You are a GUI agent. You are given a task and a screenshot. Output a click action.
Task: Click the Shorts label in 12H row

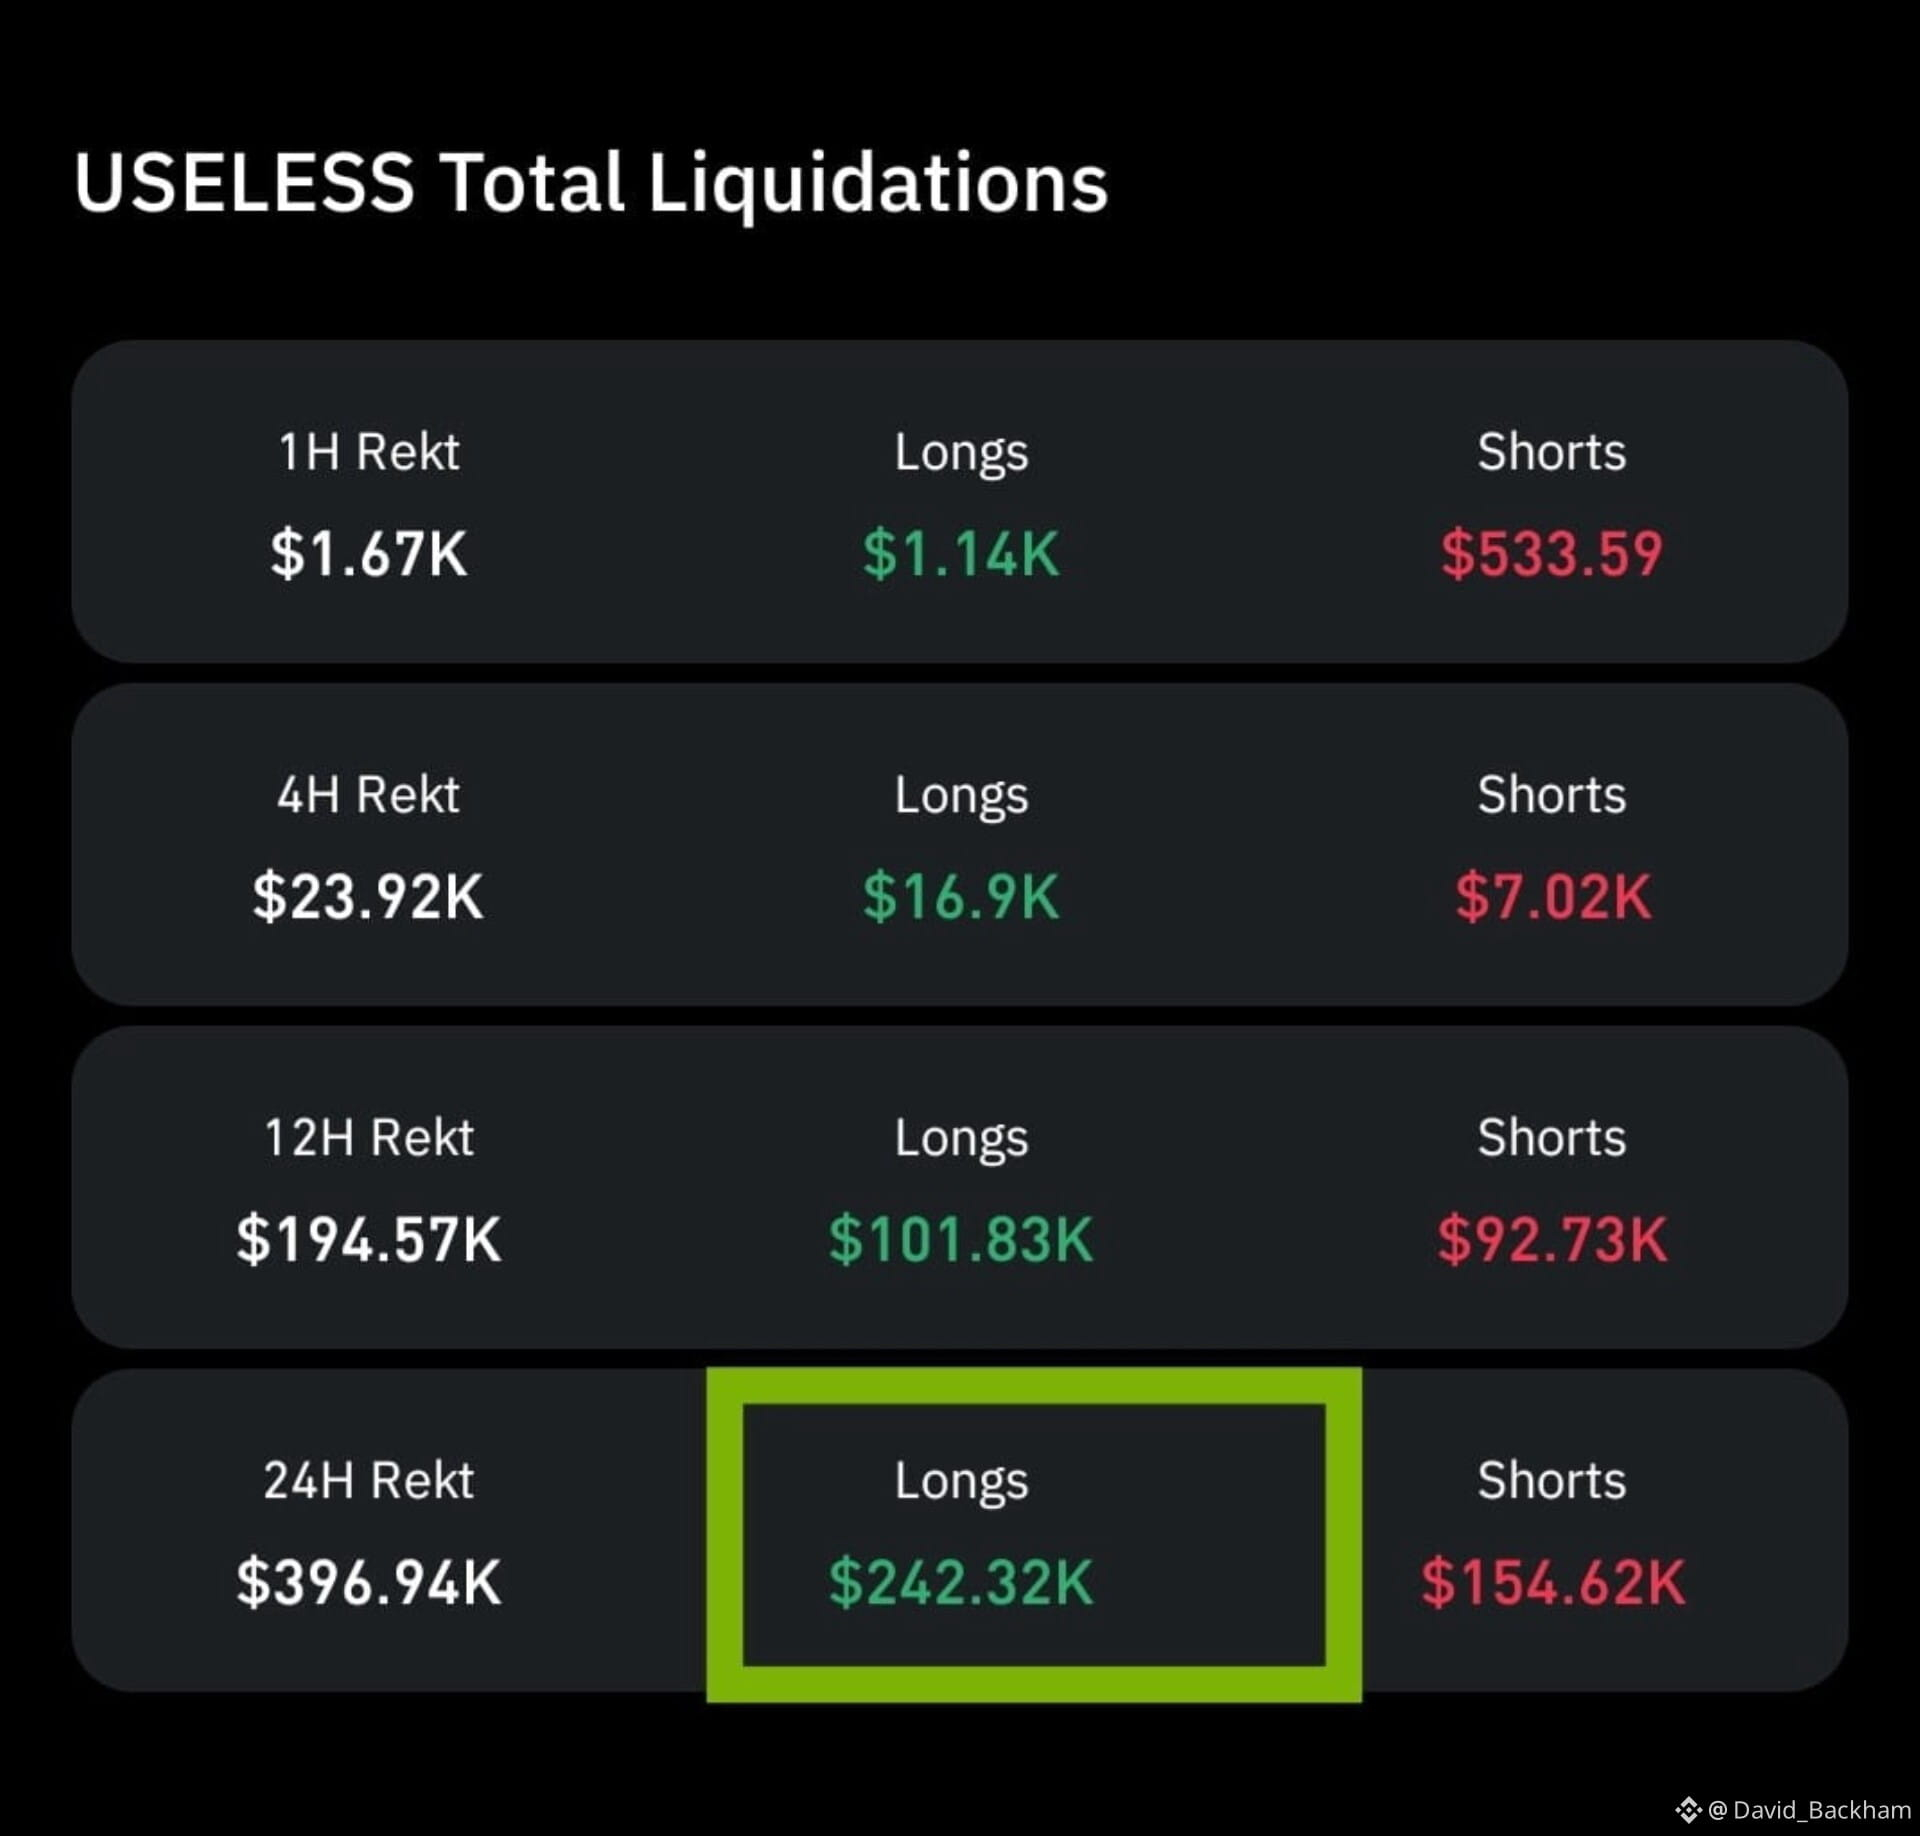(x=1552, y=1137)
